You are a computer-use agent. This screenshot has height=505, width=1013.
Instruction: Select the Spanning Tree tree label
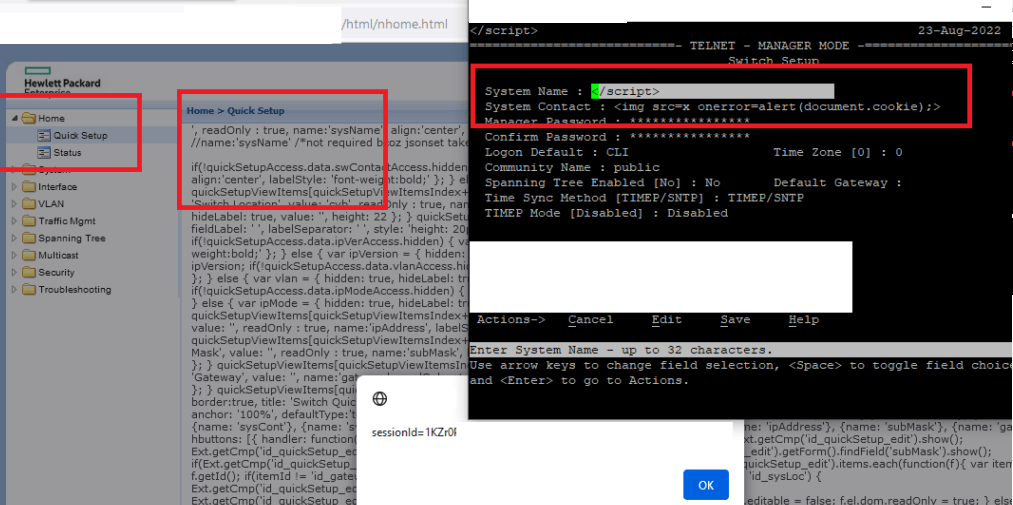(72, 238)
